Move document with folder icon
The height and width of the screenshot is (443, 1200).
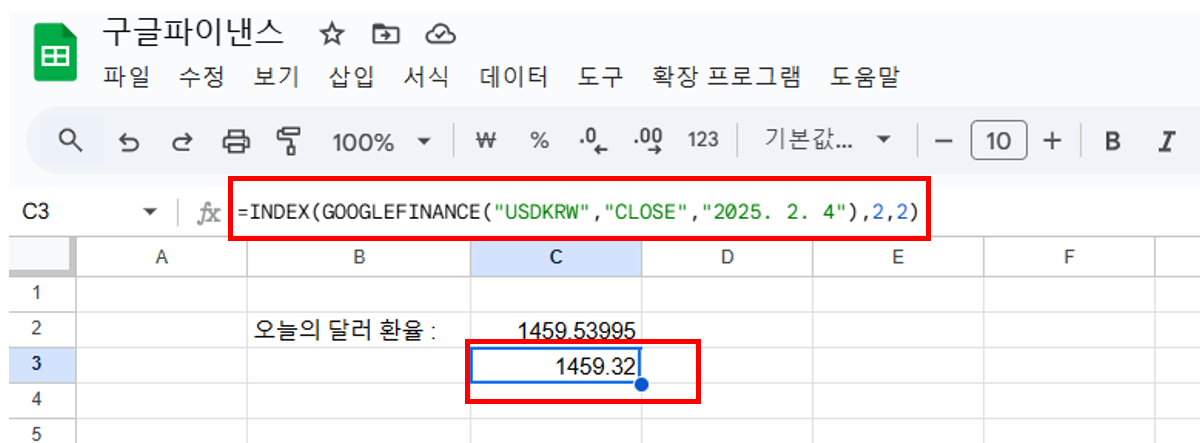tap(385, 35)
